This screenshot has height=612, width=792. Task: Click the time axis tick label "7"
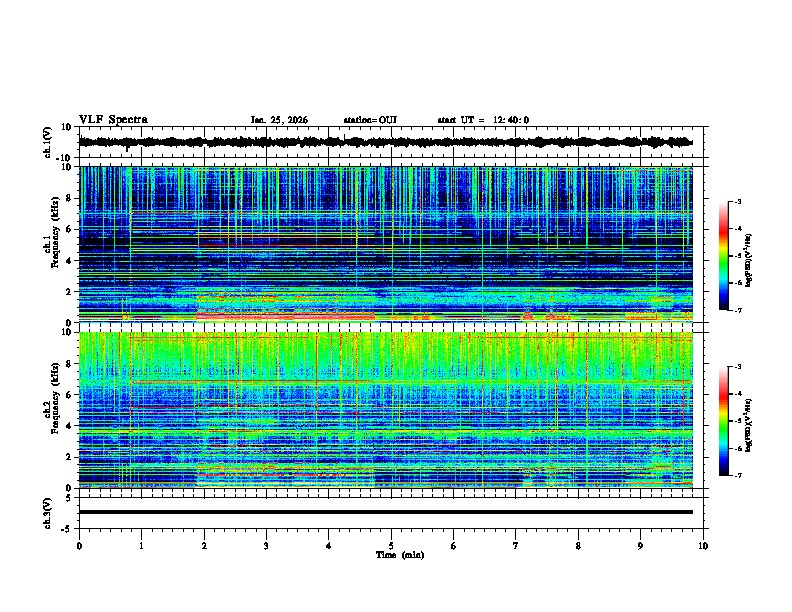(516, 546)
